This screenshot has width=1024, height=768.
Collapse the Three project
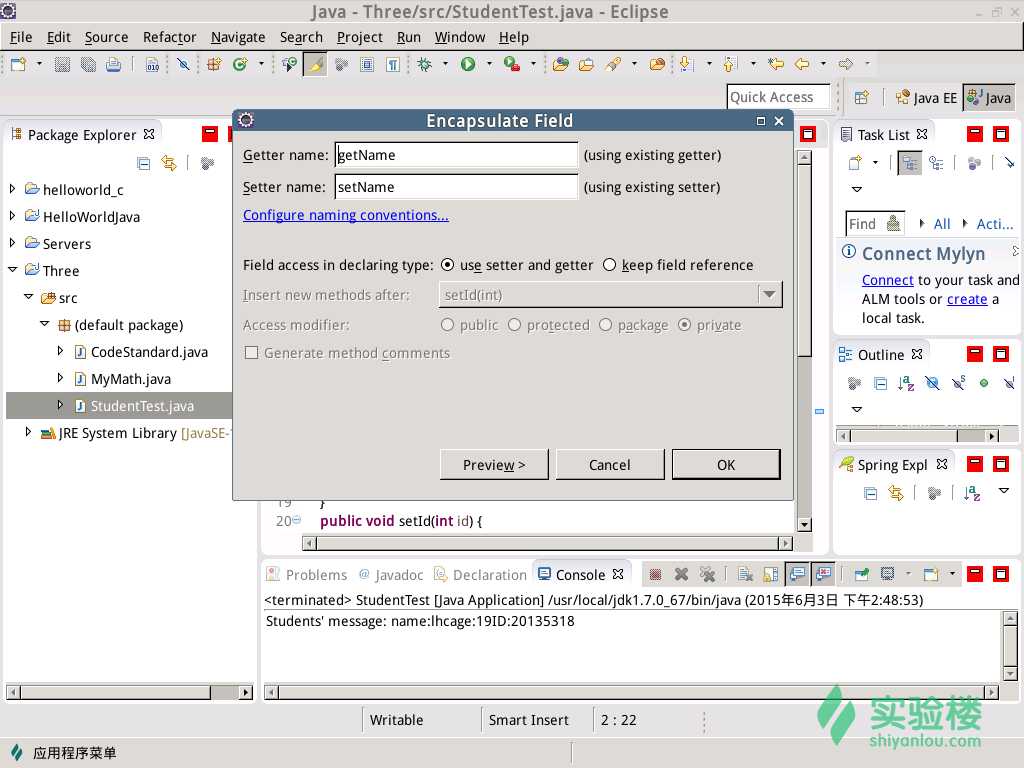(x=12, y=270)
